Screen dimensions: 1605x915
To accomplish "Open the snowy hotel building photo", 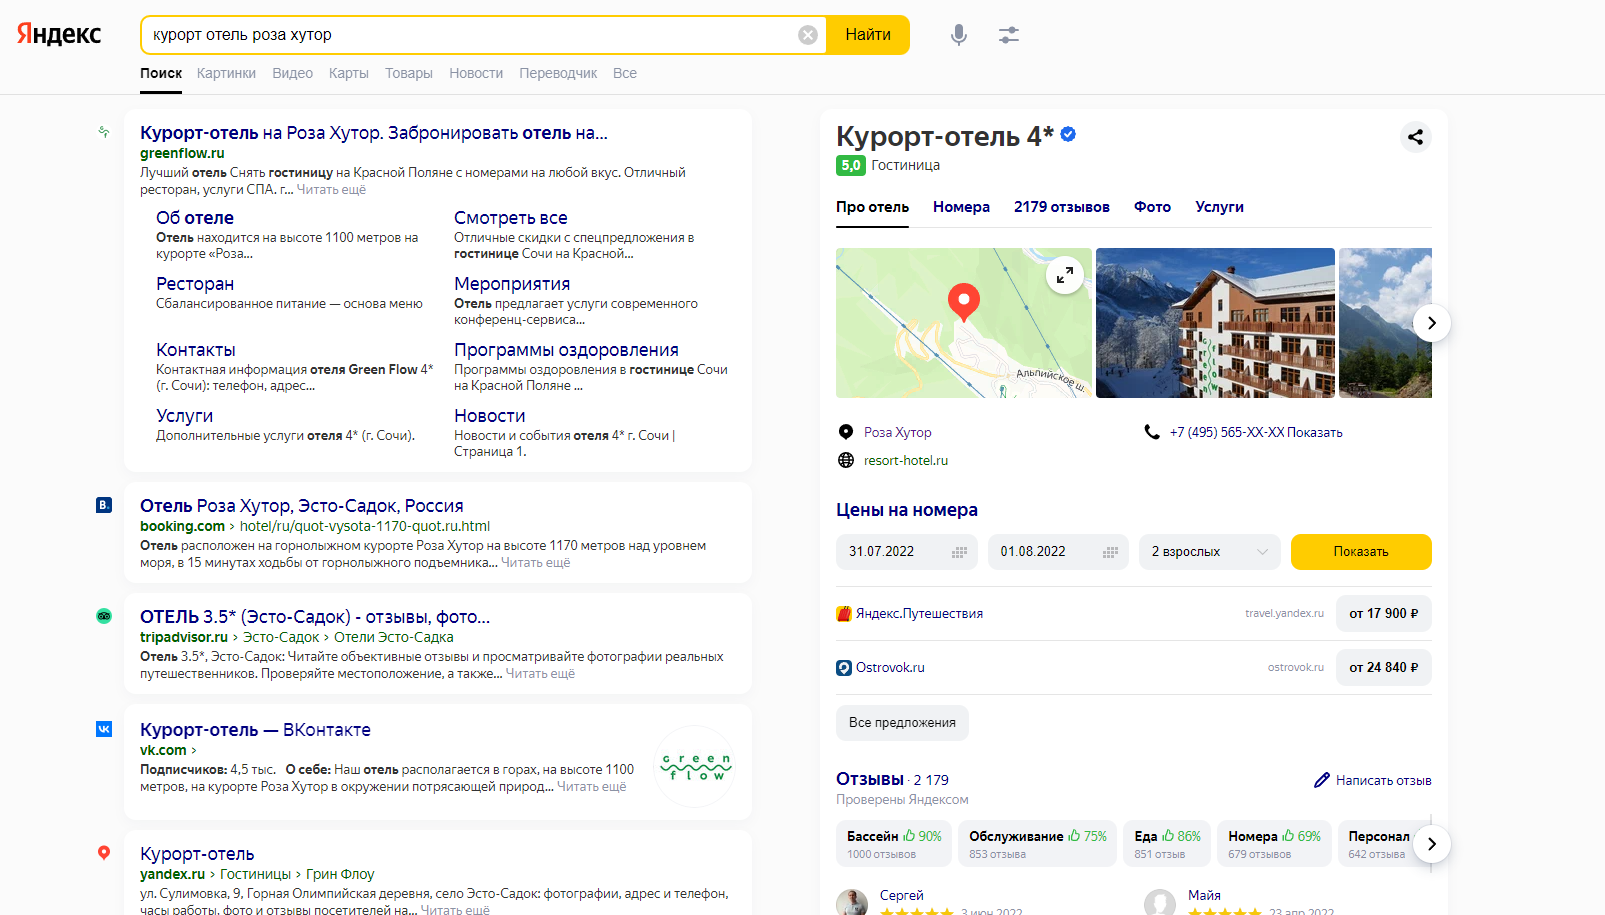I will [x=1215, y=323].
